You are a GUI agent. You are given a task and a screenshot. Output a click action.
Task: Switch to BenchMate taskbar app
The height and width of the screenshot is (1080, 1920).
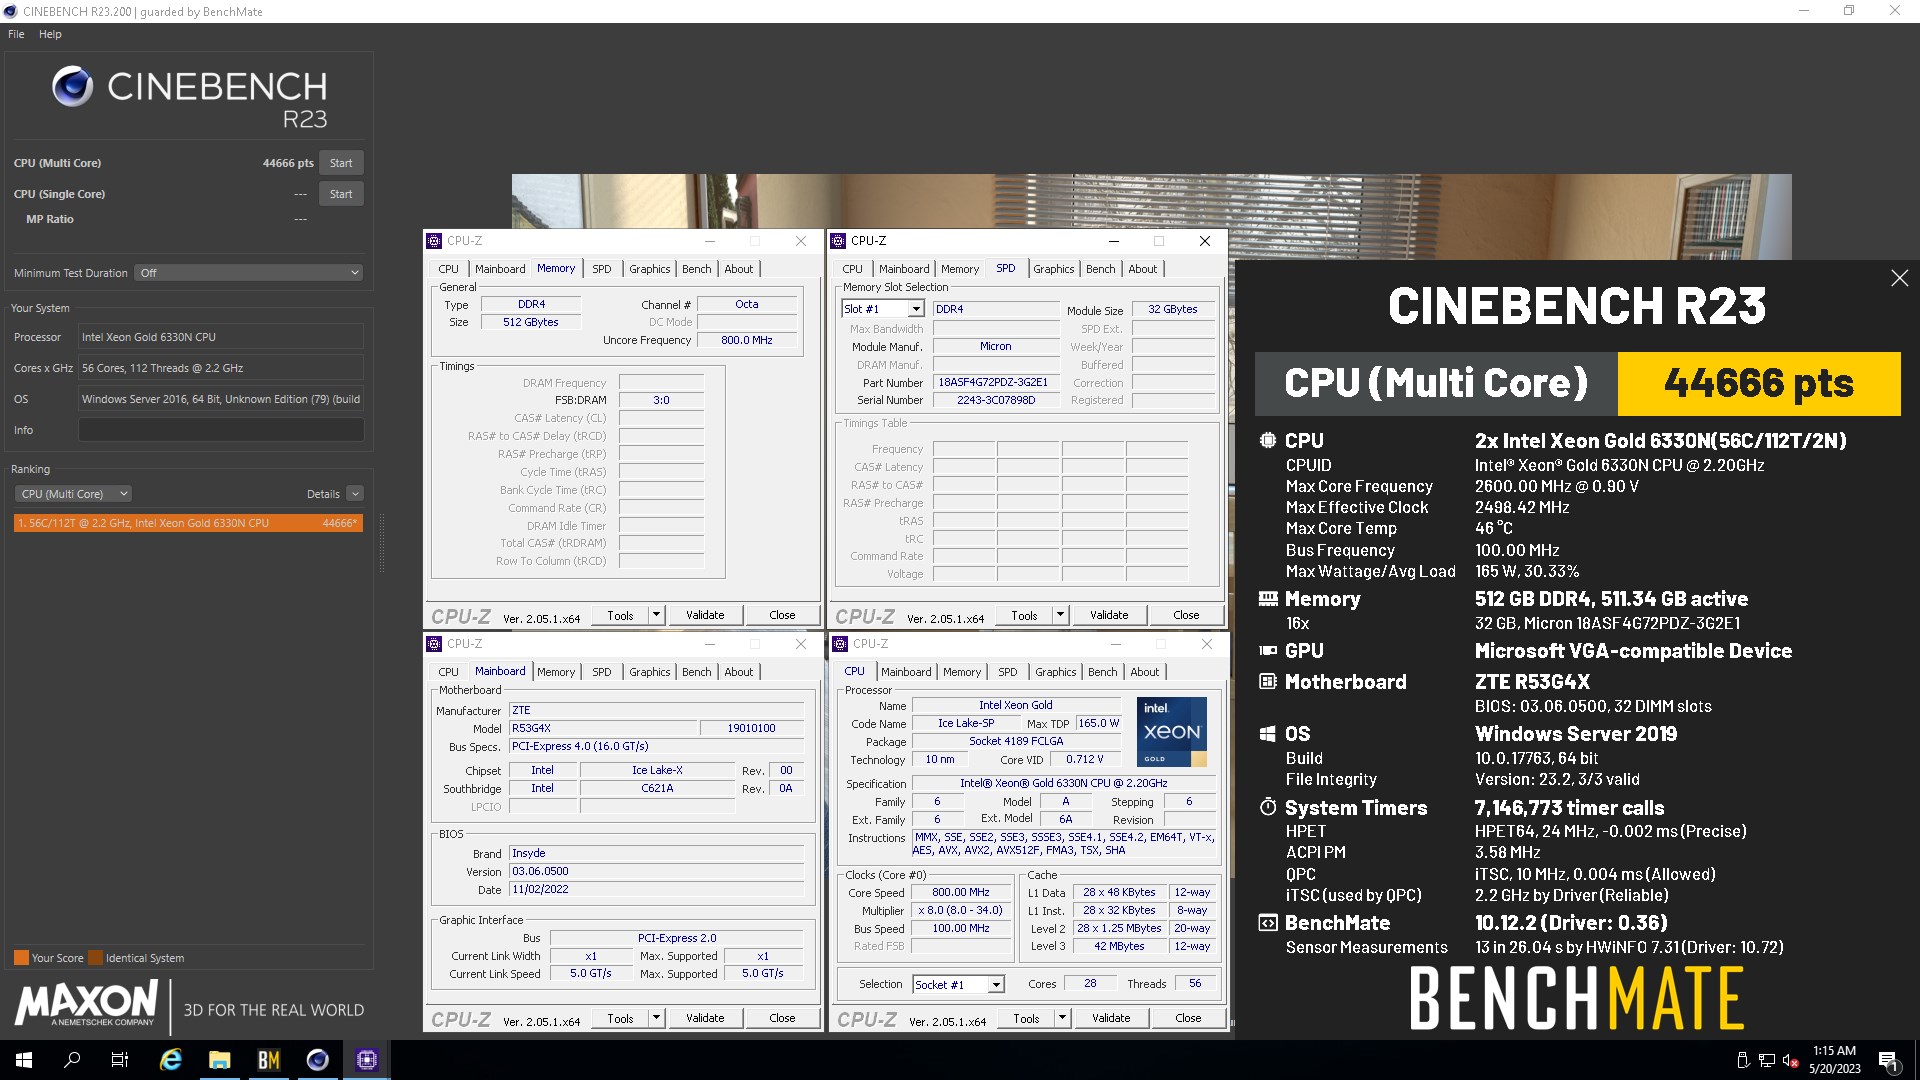point(268,1060)
